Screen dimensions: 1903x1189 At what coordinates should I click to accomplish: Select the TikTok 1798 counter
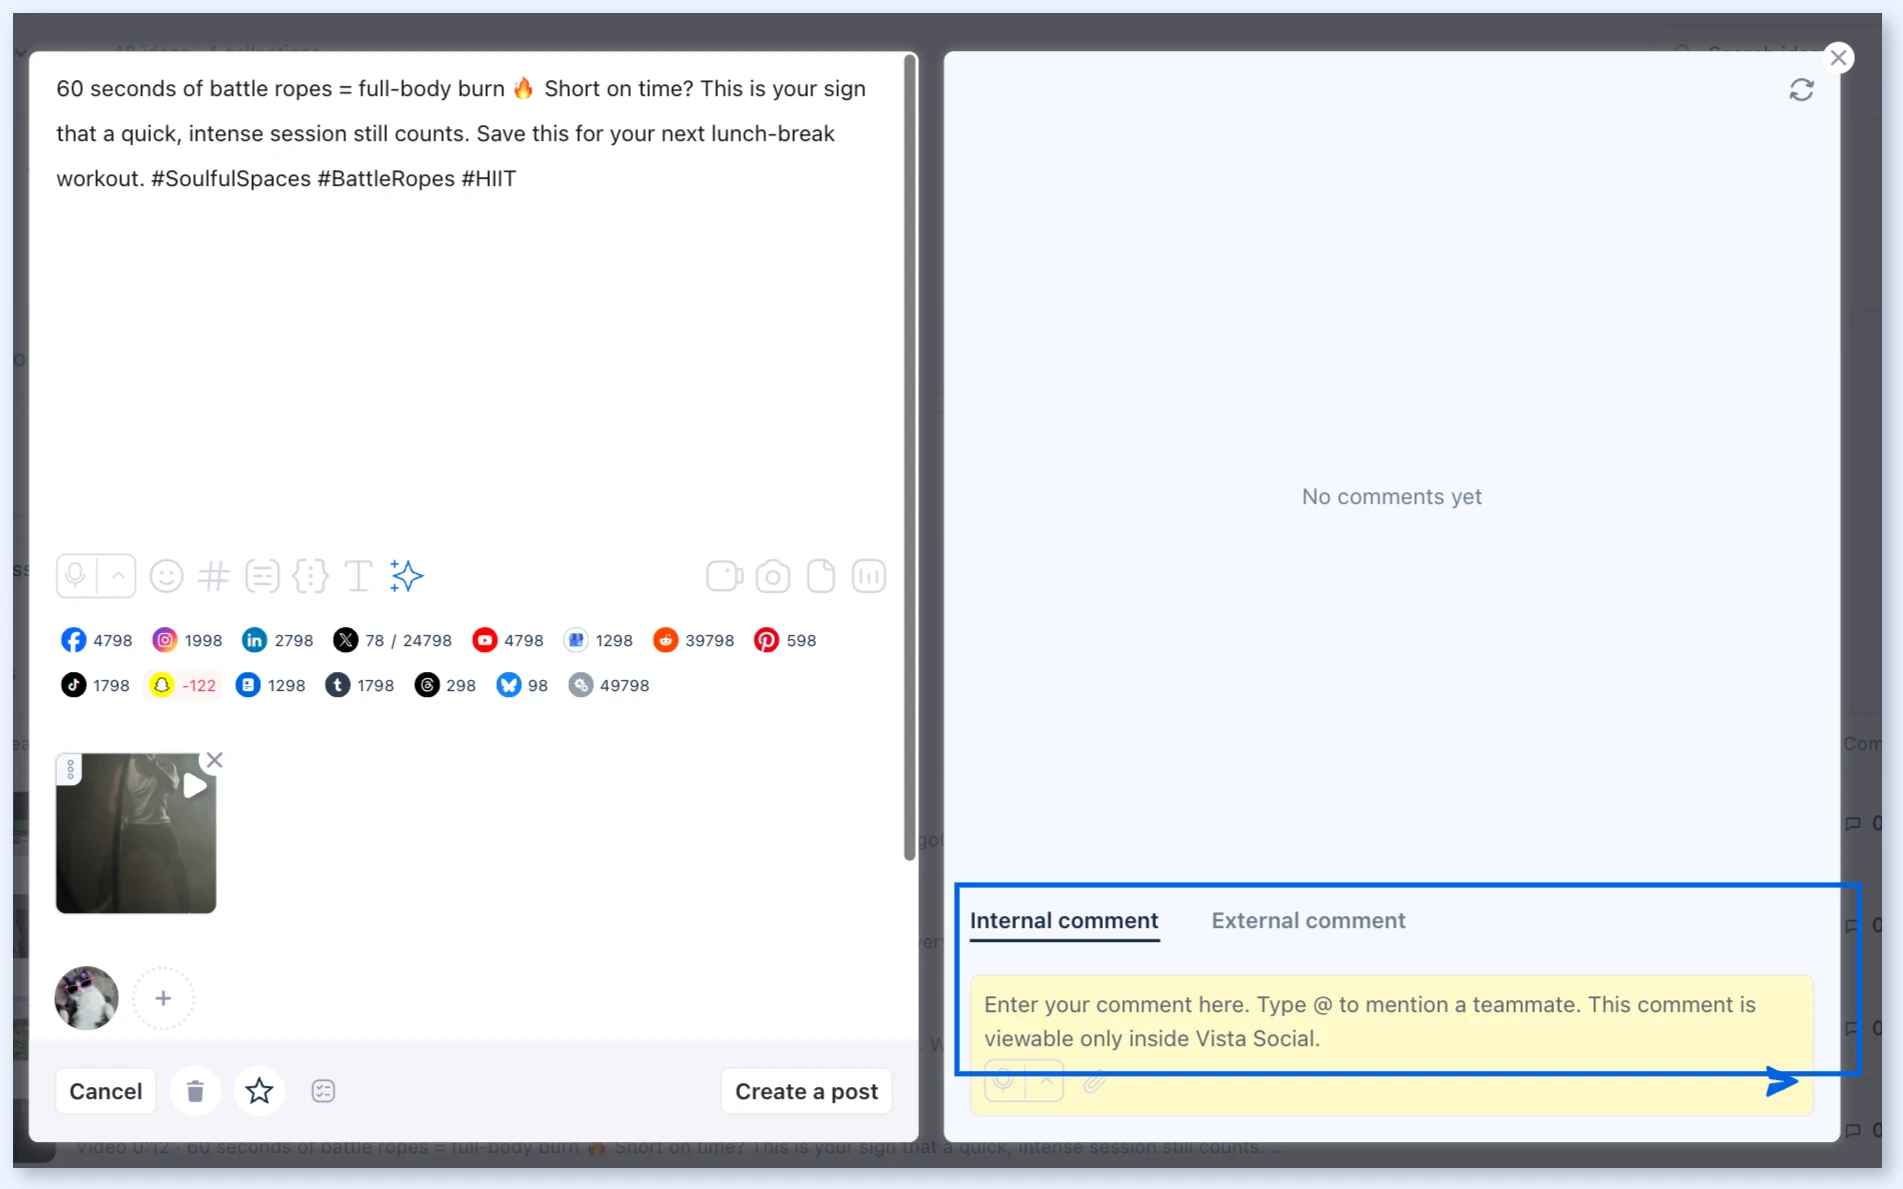point(96,685)
